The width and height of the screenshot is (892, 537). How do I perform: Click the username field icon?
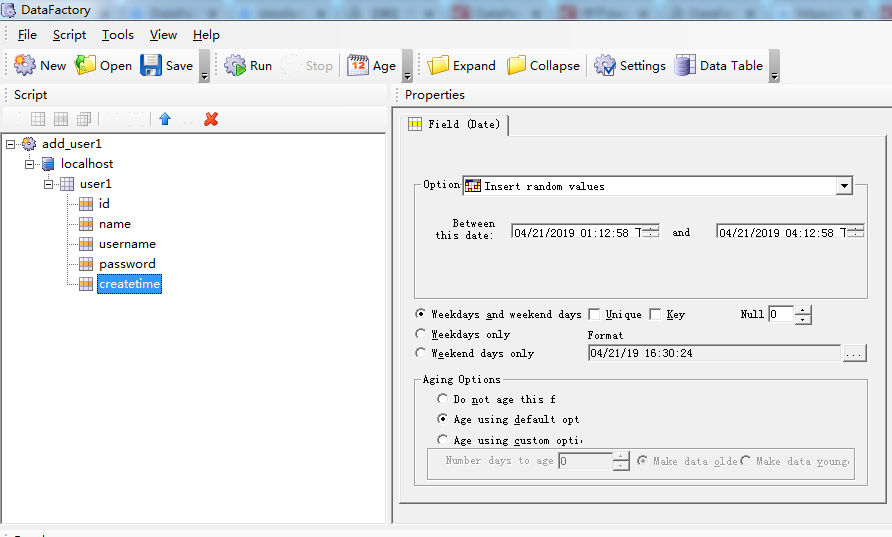[86, 244]
